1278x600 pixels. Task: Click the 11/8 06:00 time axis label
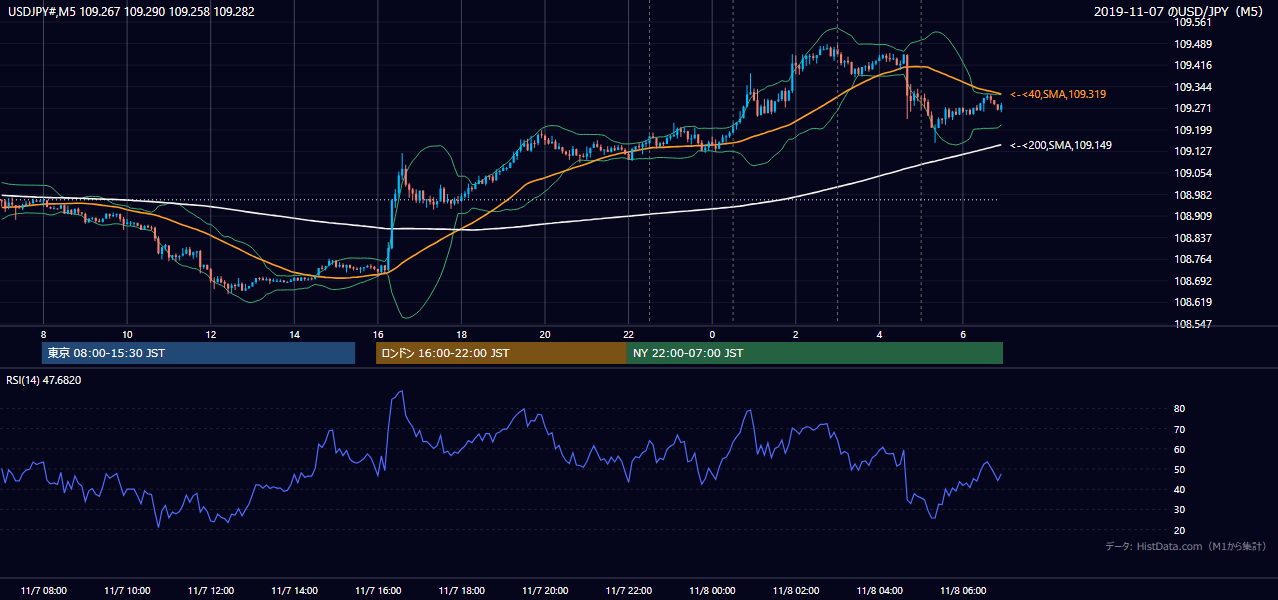click(962, 591)
